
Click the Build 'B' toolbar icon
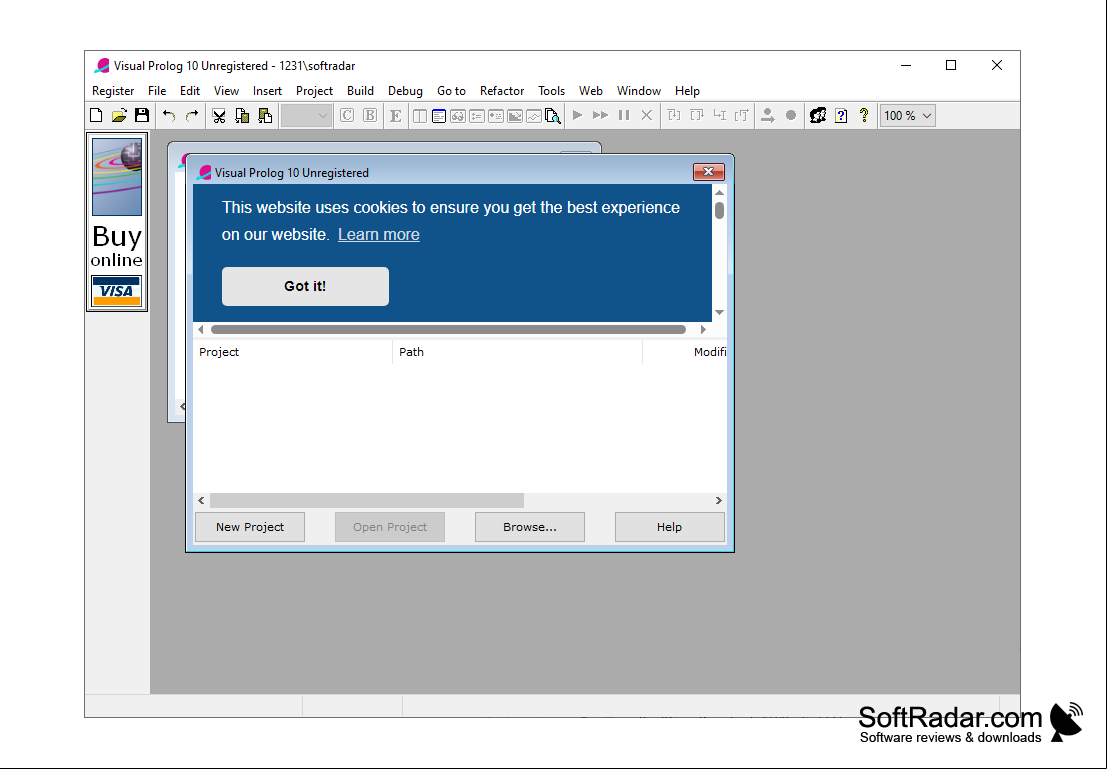pos(370,115)
